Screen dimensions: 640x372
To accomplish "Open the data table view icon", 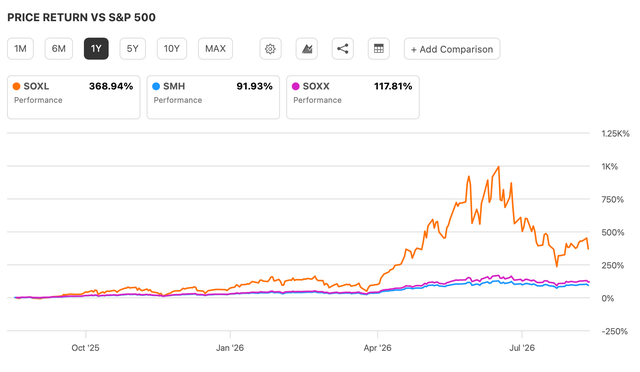I will coord(378,49).
